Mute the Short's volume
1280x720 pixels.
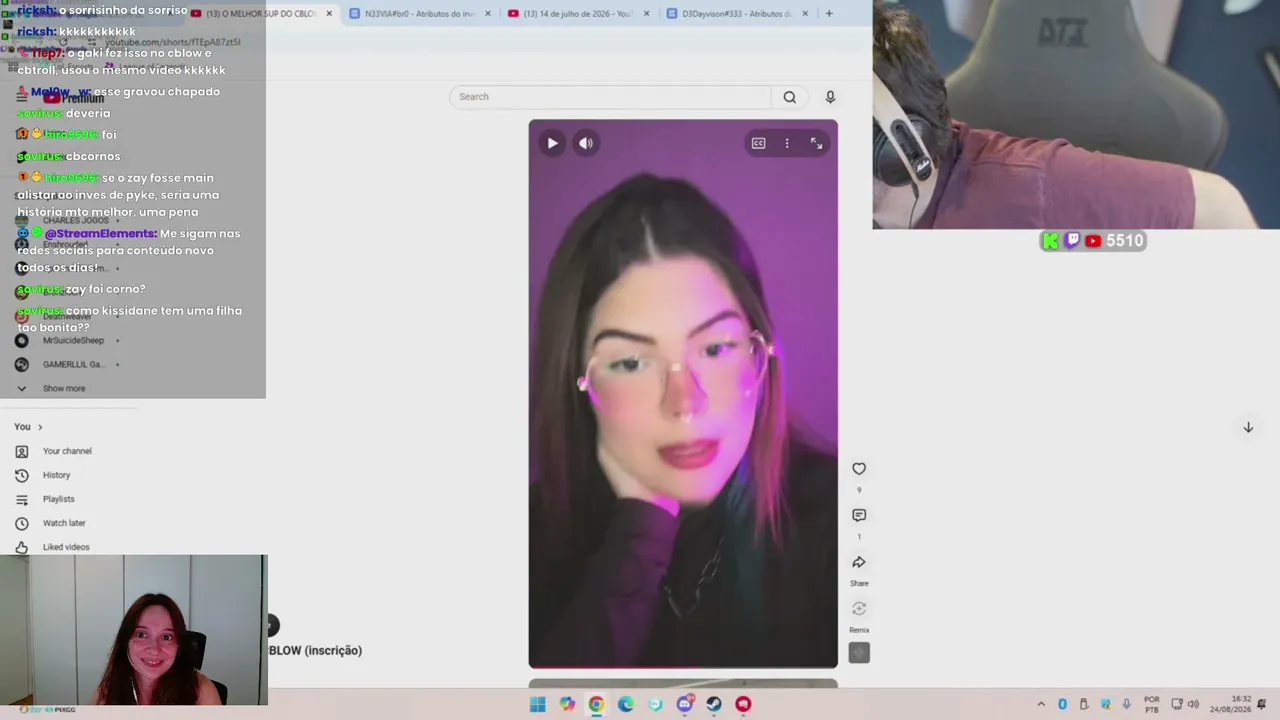[586, 143]
